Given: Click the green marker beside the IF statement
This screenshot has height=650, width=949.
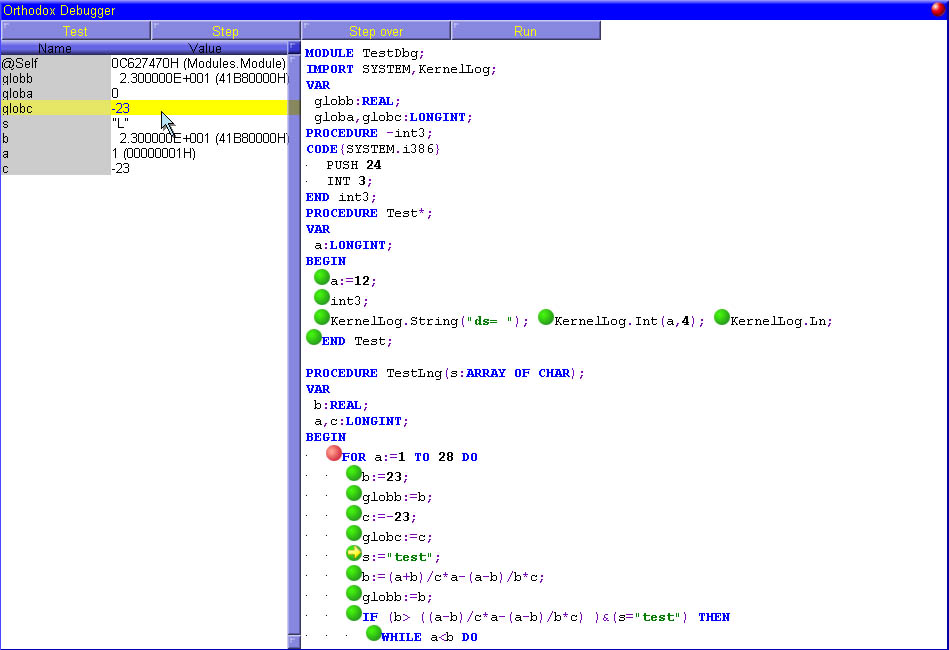Looking at the screenshot, I should pos(354,613).
